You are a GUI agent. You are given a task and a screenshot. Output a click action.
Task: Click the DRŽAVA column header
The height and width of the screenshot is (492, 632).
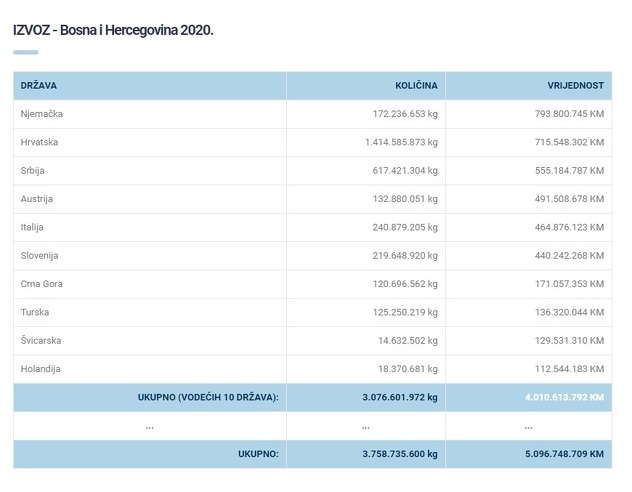click(39, 86)
